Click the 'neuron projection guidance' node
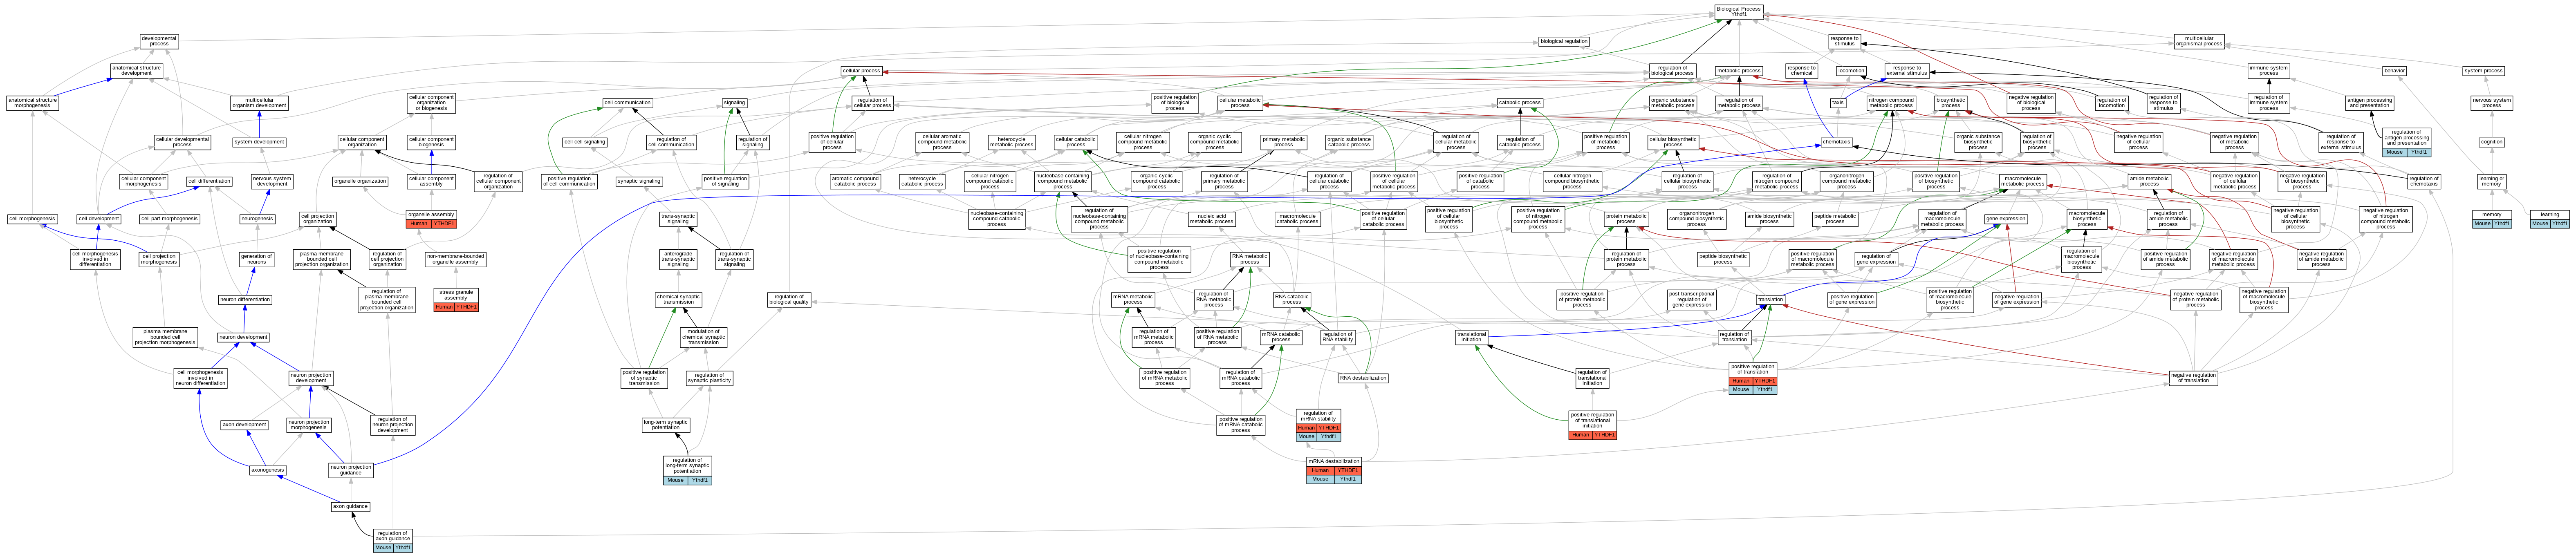Image resolution: width=2576 pixels, height=557 pixels. point(351,470)
